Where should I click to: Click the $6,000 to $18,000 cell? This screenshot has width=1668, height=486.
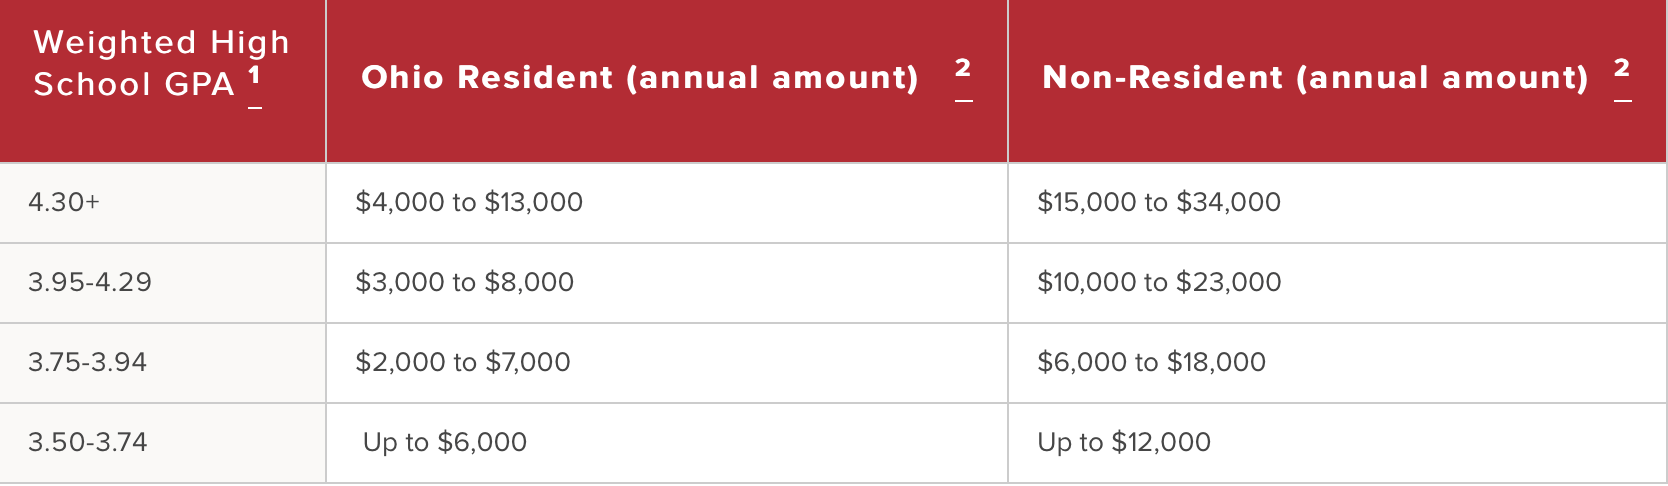[1338, 363]
